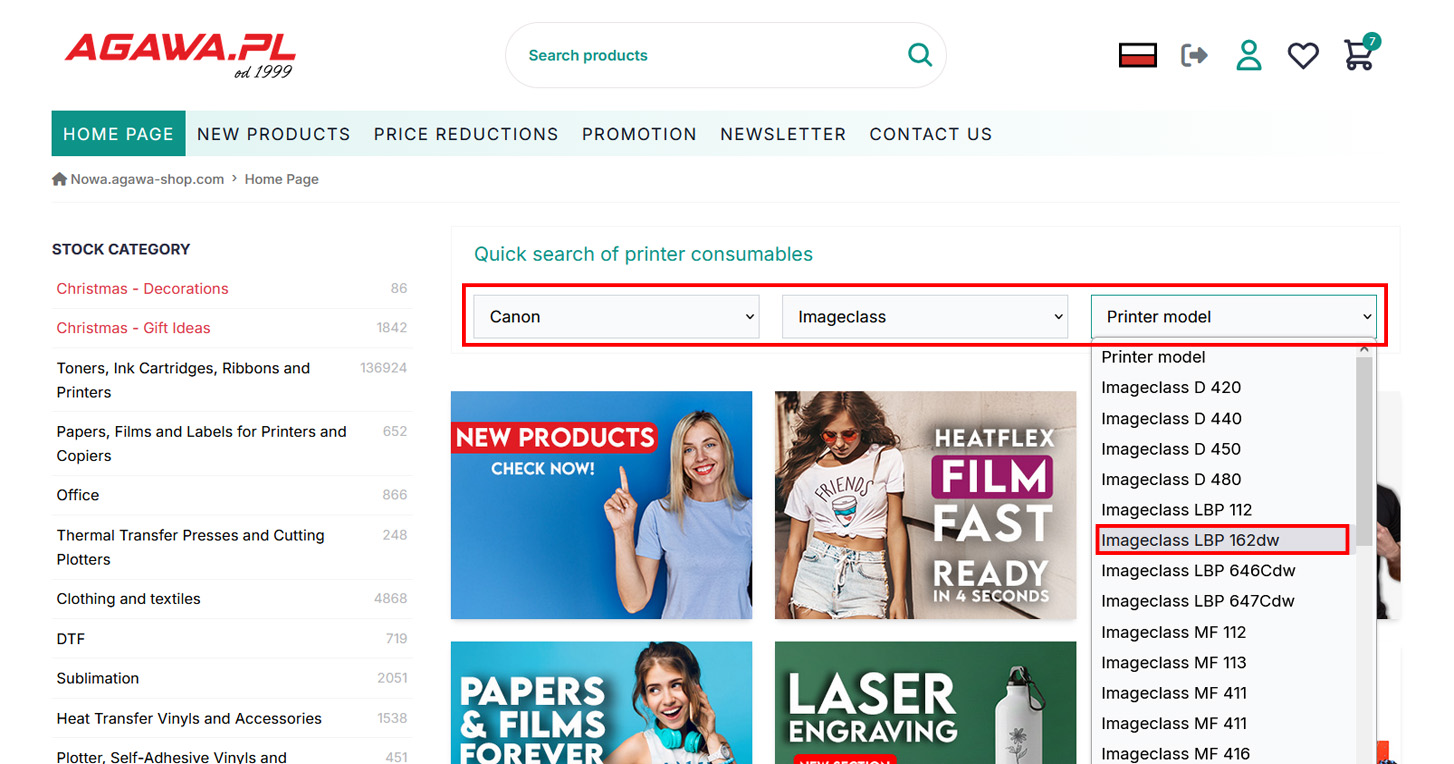Switch language with the Polish flag icon

tap(1137, 55)
